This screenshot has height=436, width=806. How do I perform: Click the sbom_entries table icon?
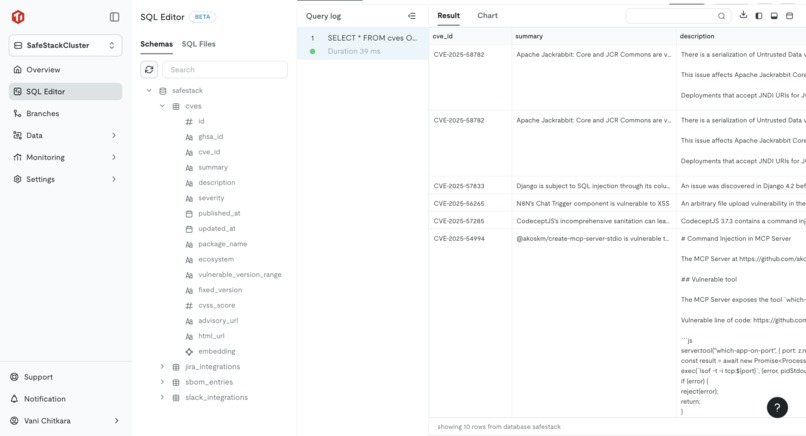coord(176,383)
